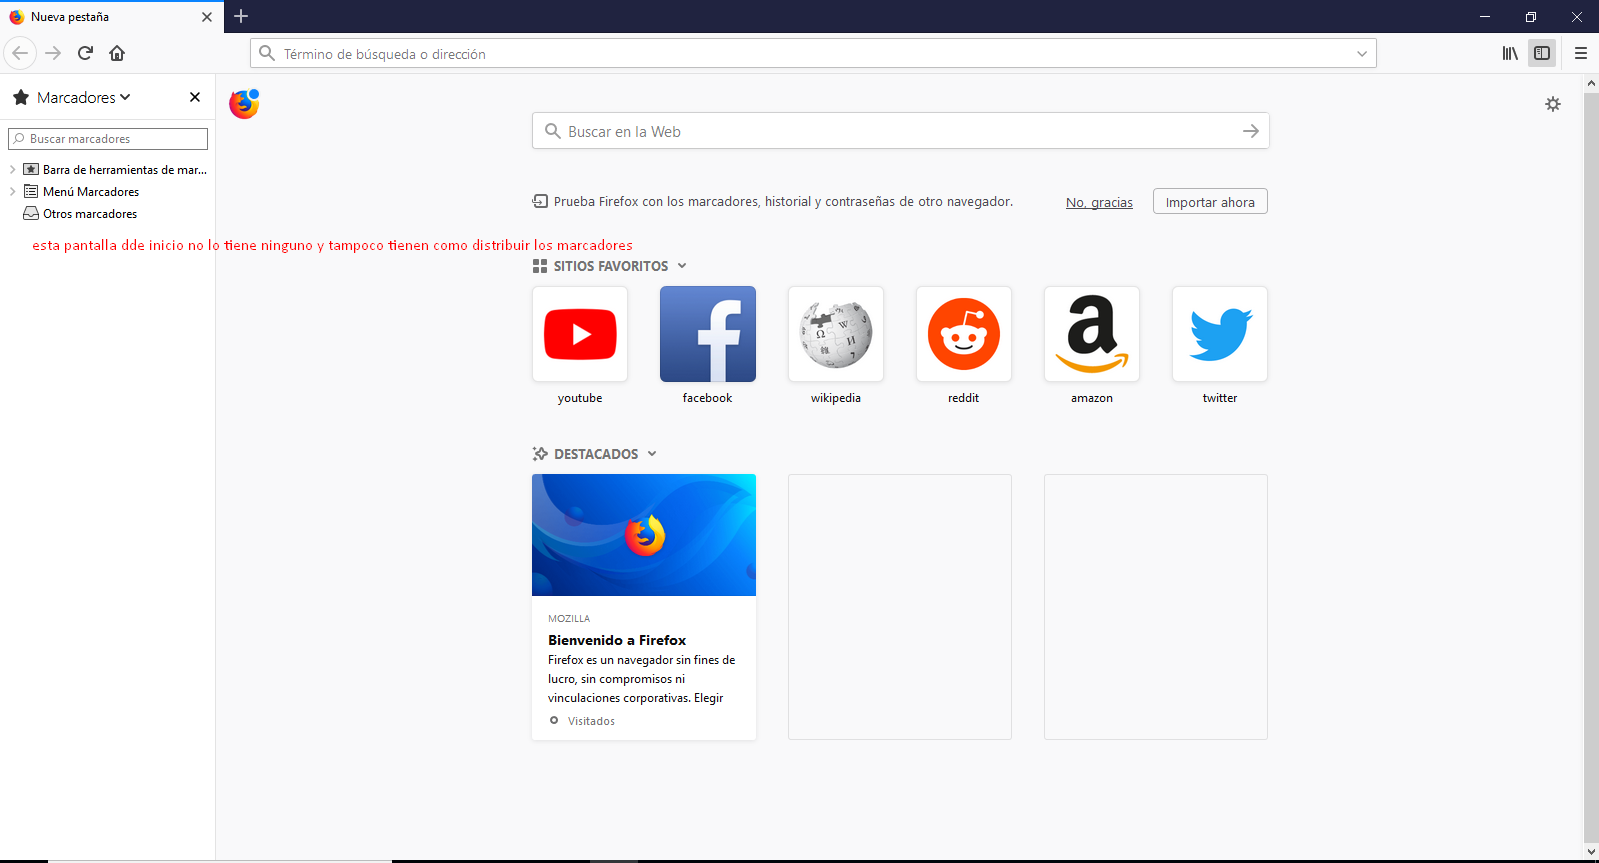Open the home page icon
The image size is (1599, 863).
pyautogui.click(x=117, y=53)
